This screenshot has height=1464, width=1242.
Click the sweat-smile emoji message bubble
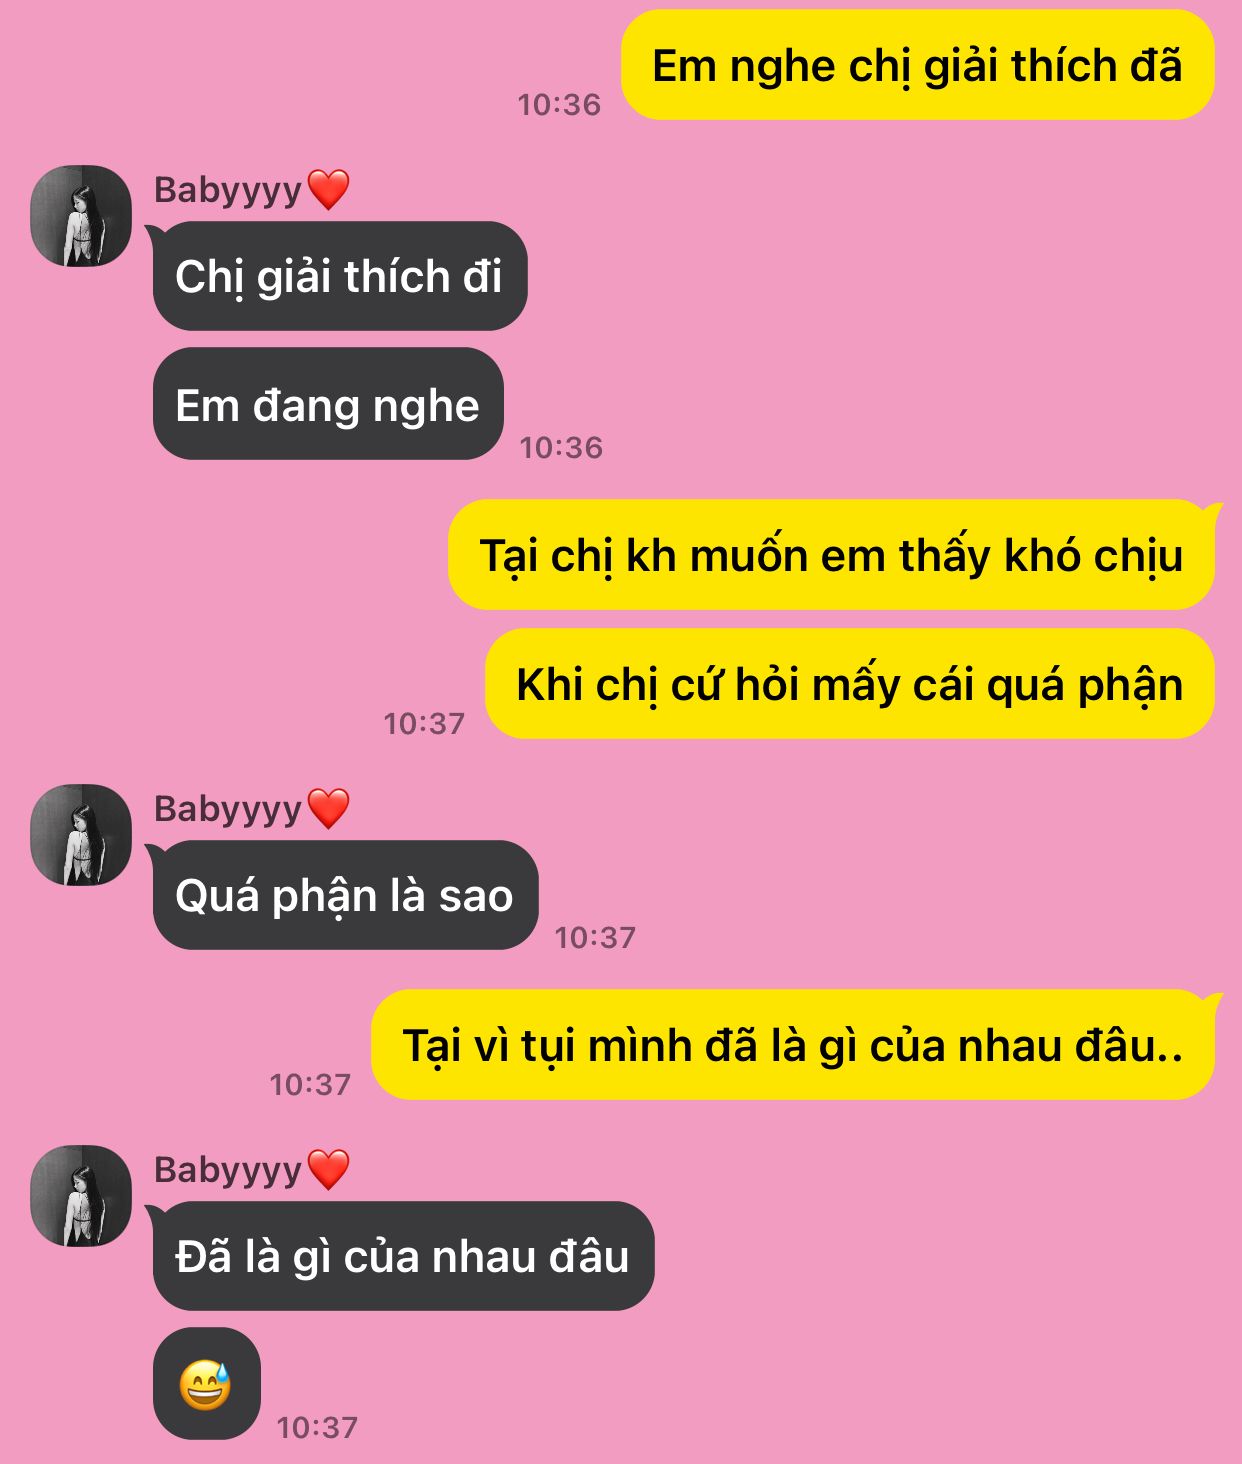207,1384
